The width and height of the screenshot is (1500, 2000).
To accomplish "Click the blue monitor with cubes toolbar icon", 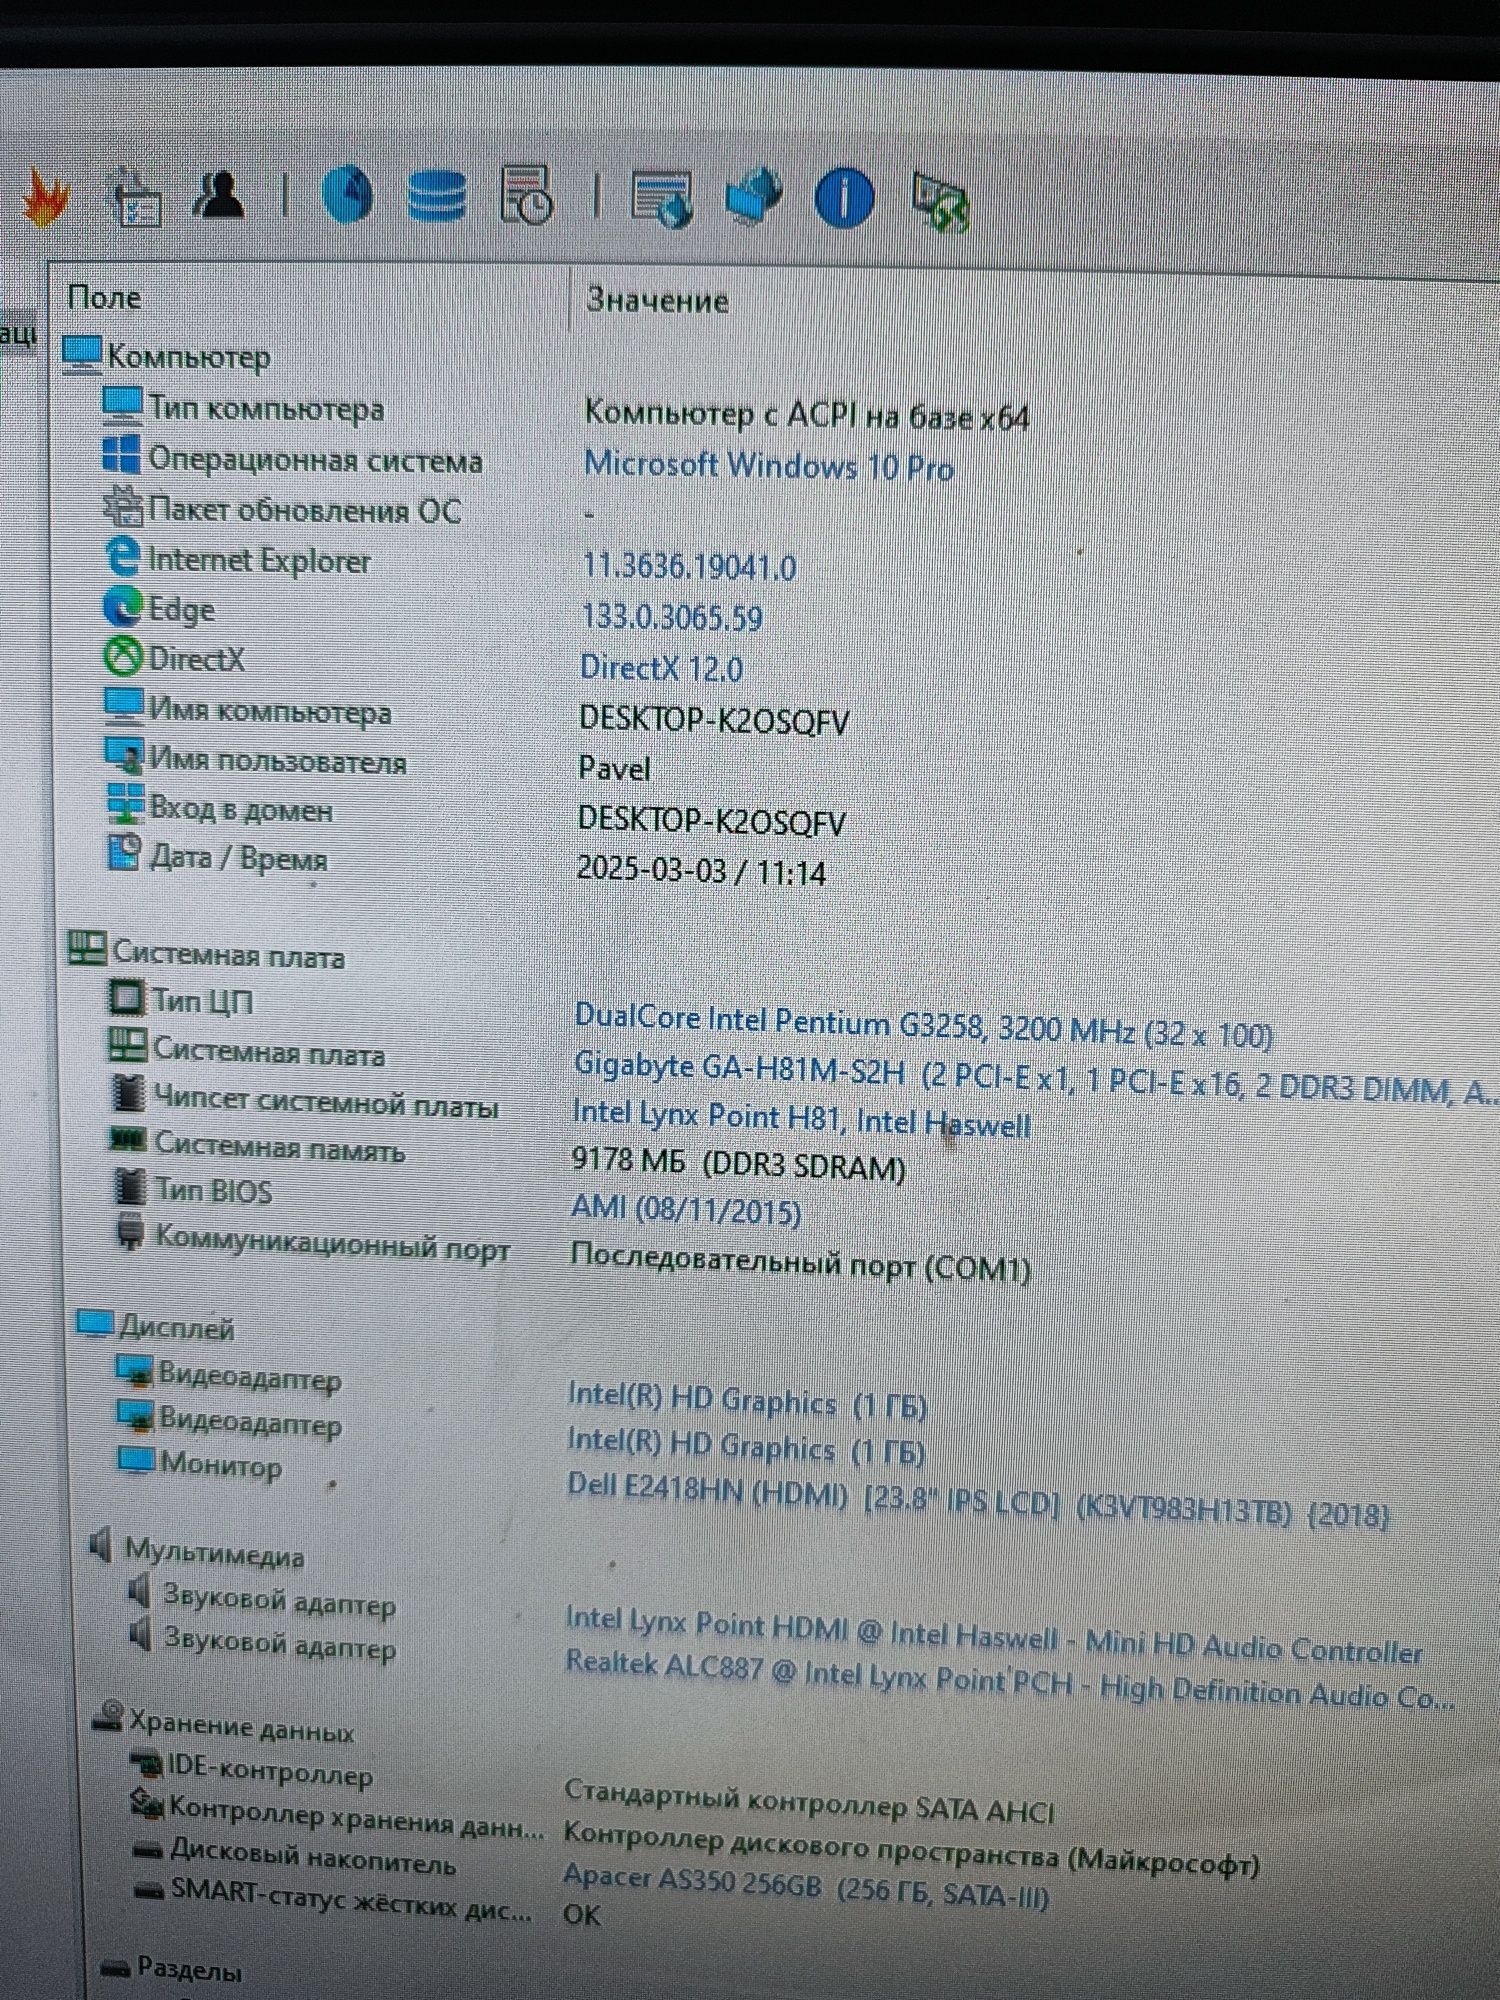I will pos(752,196).
